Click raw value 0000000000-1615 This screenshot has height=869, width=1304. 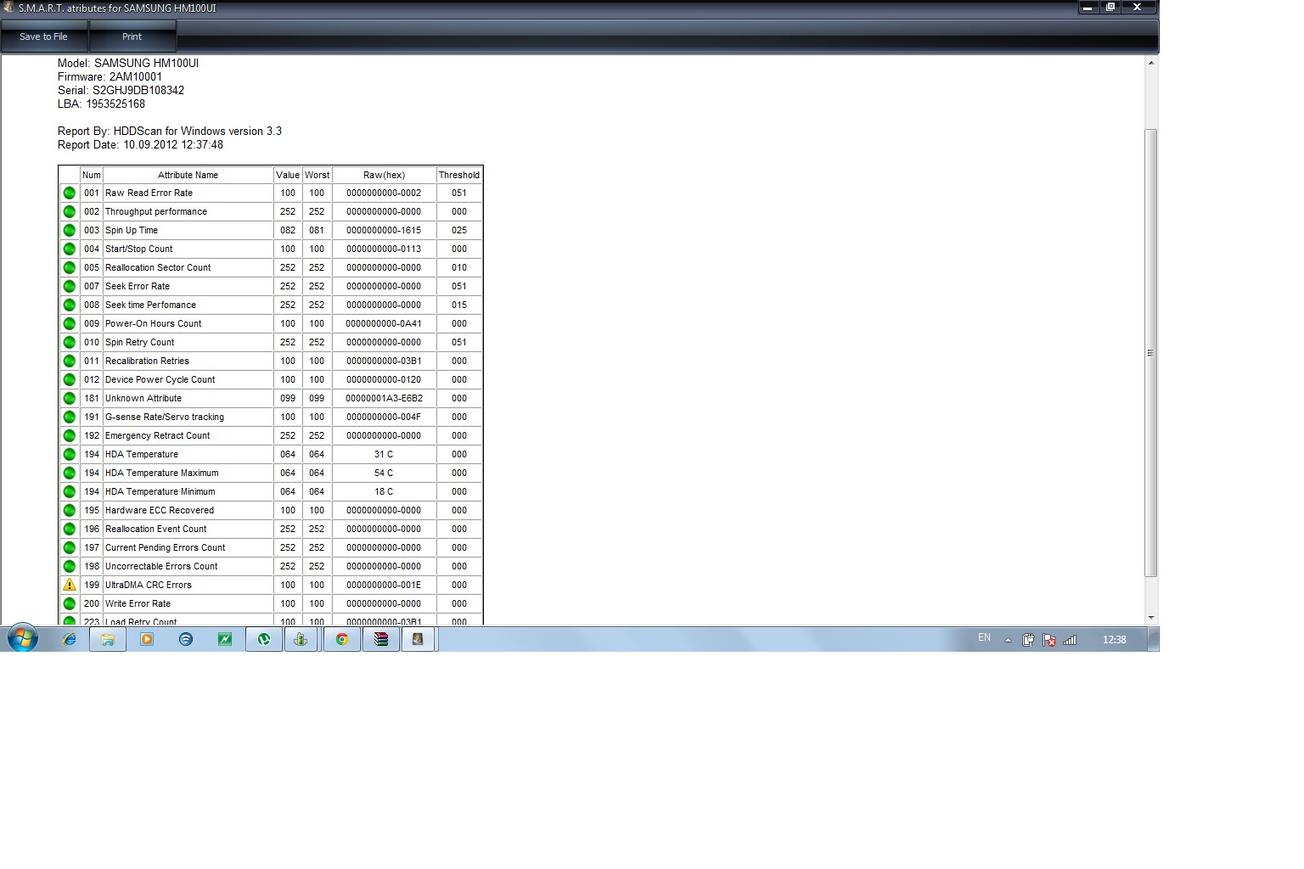[x=384, y=230]
